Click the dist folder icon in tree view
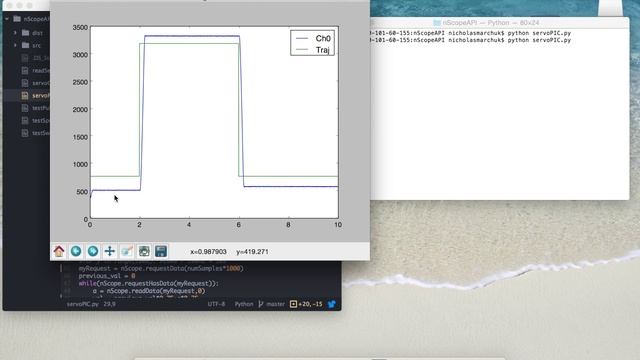The width and height of the screenshot is (640, 360). (x=25, y=33)
